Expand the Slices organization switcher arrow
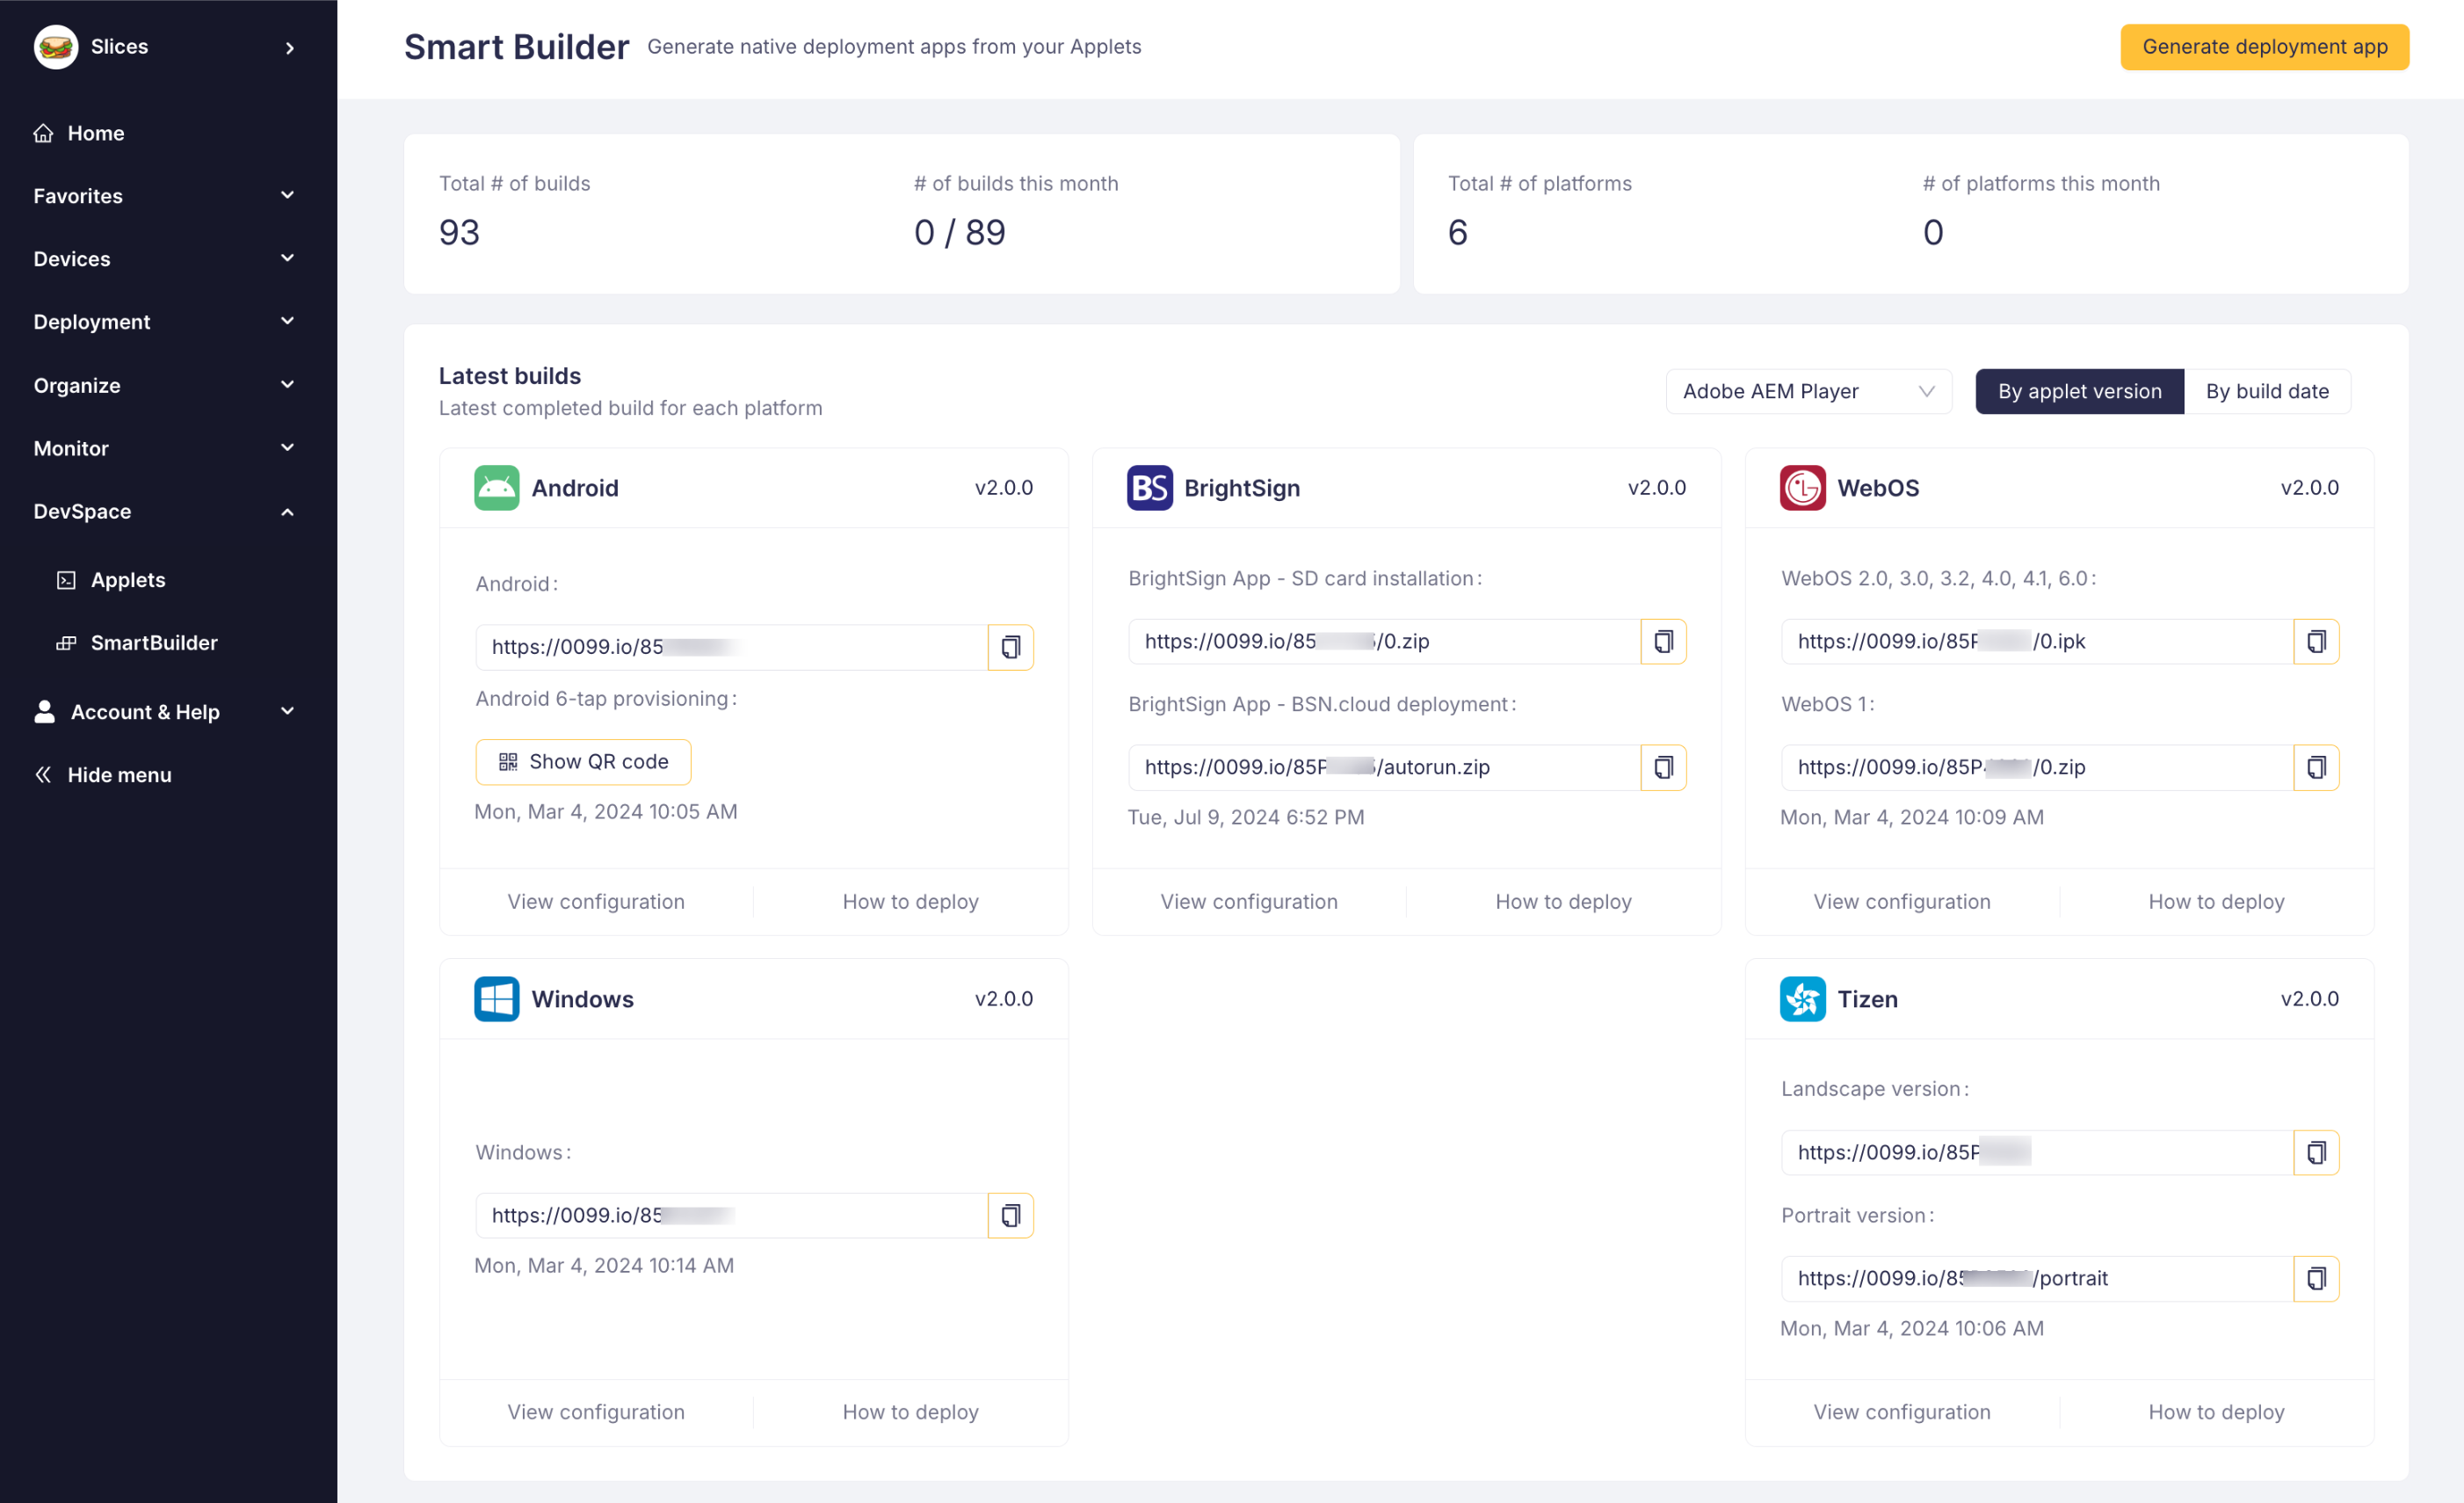The width and height of the screenshot is (2464, 1503). click(x=290, y=47)
